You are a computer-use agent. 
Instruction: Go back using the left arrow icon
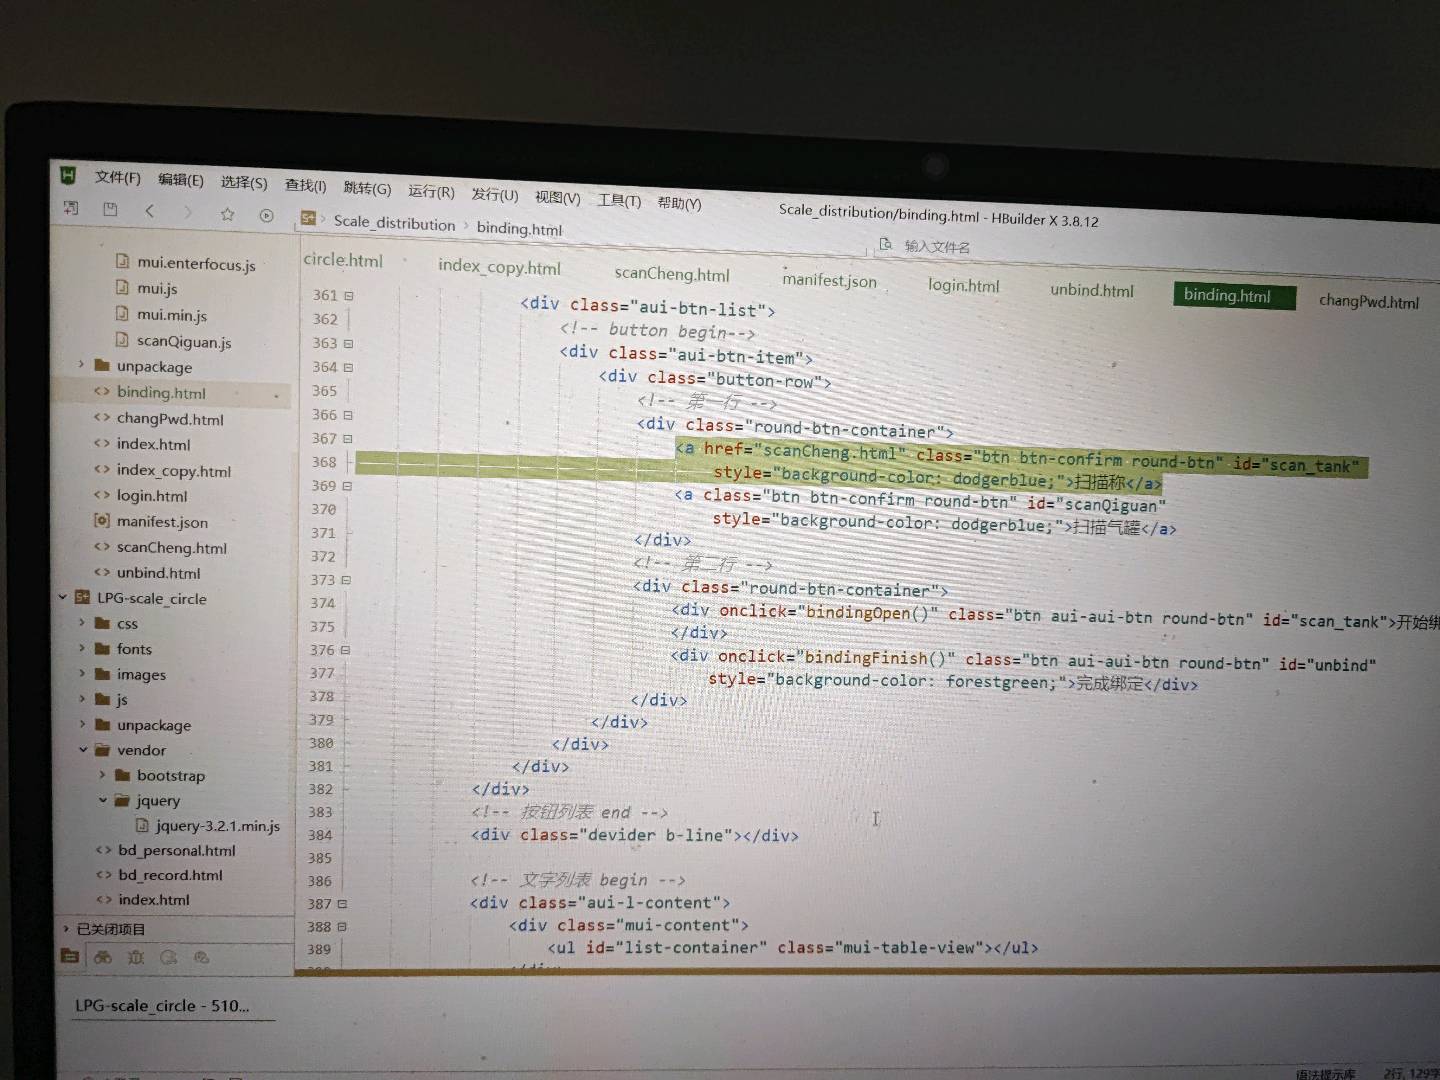pyautogui.click(x=149, y=210)
